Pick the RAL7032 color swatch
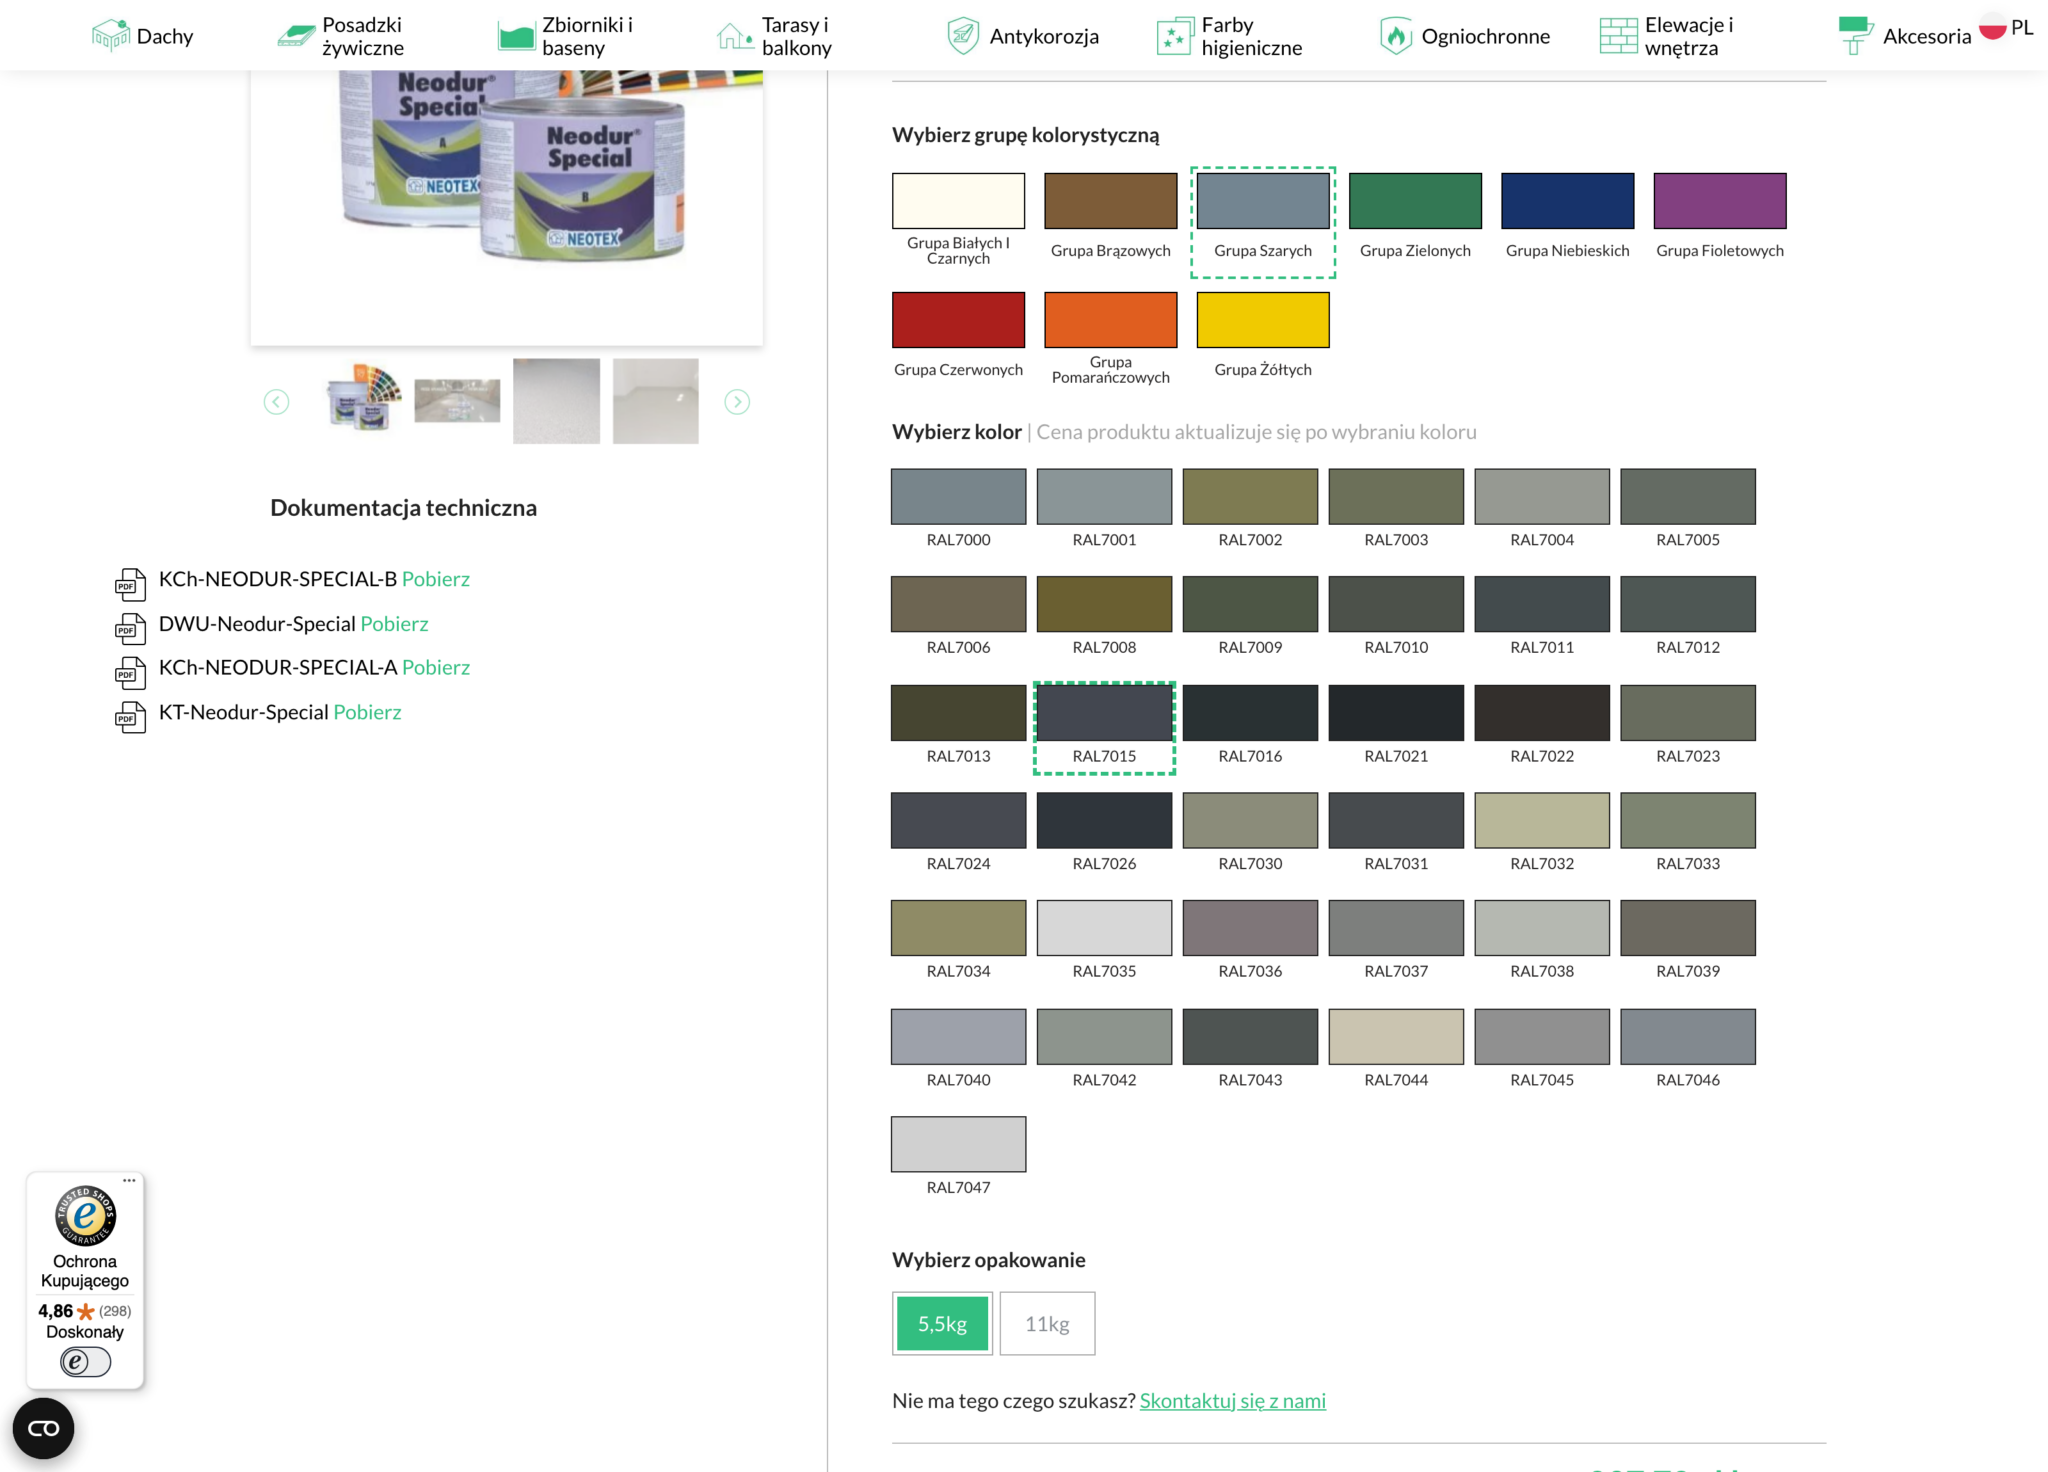 (x=1542, y=820)
